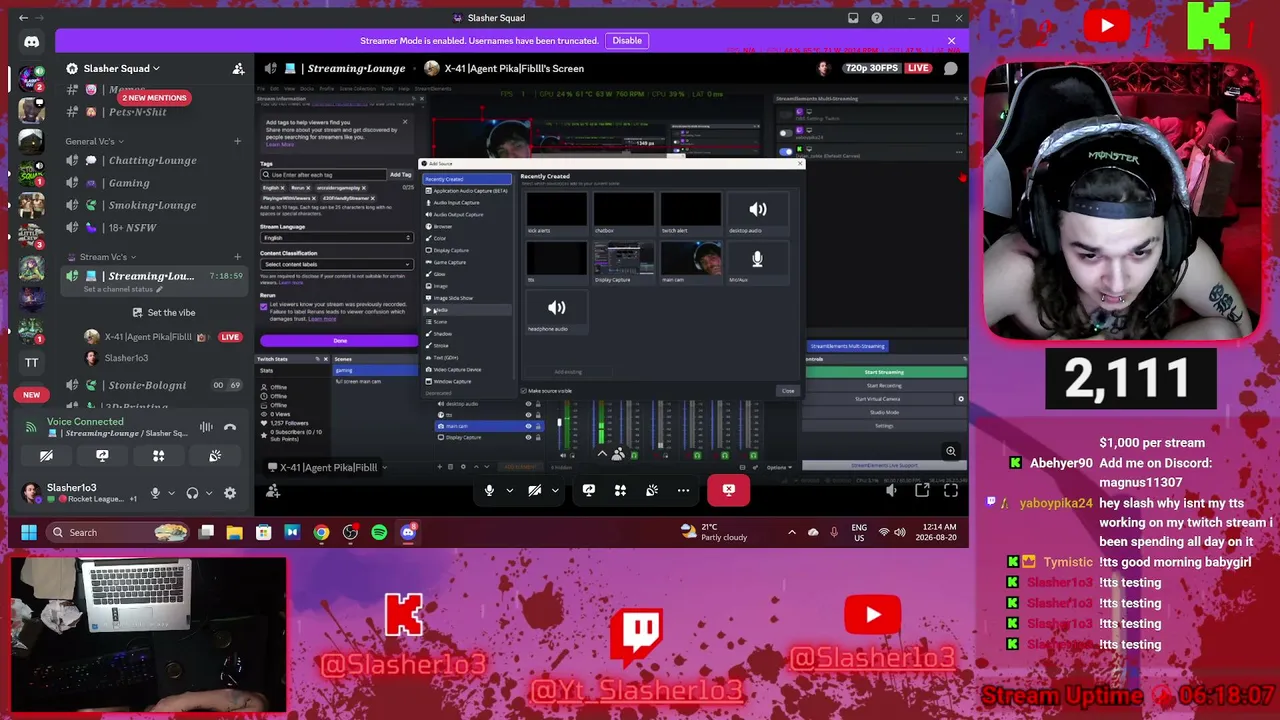Open Discord direct messages home icon
The height and width of the screenshot is (720, 1280).
[x=31, y=42]
